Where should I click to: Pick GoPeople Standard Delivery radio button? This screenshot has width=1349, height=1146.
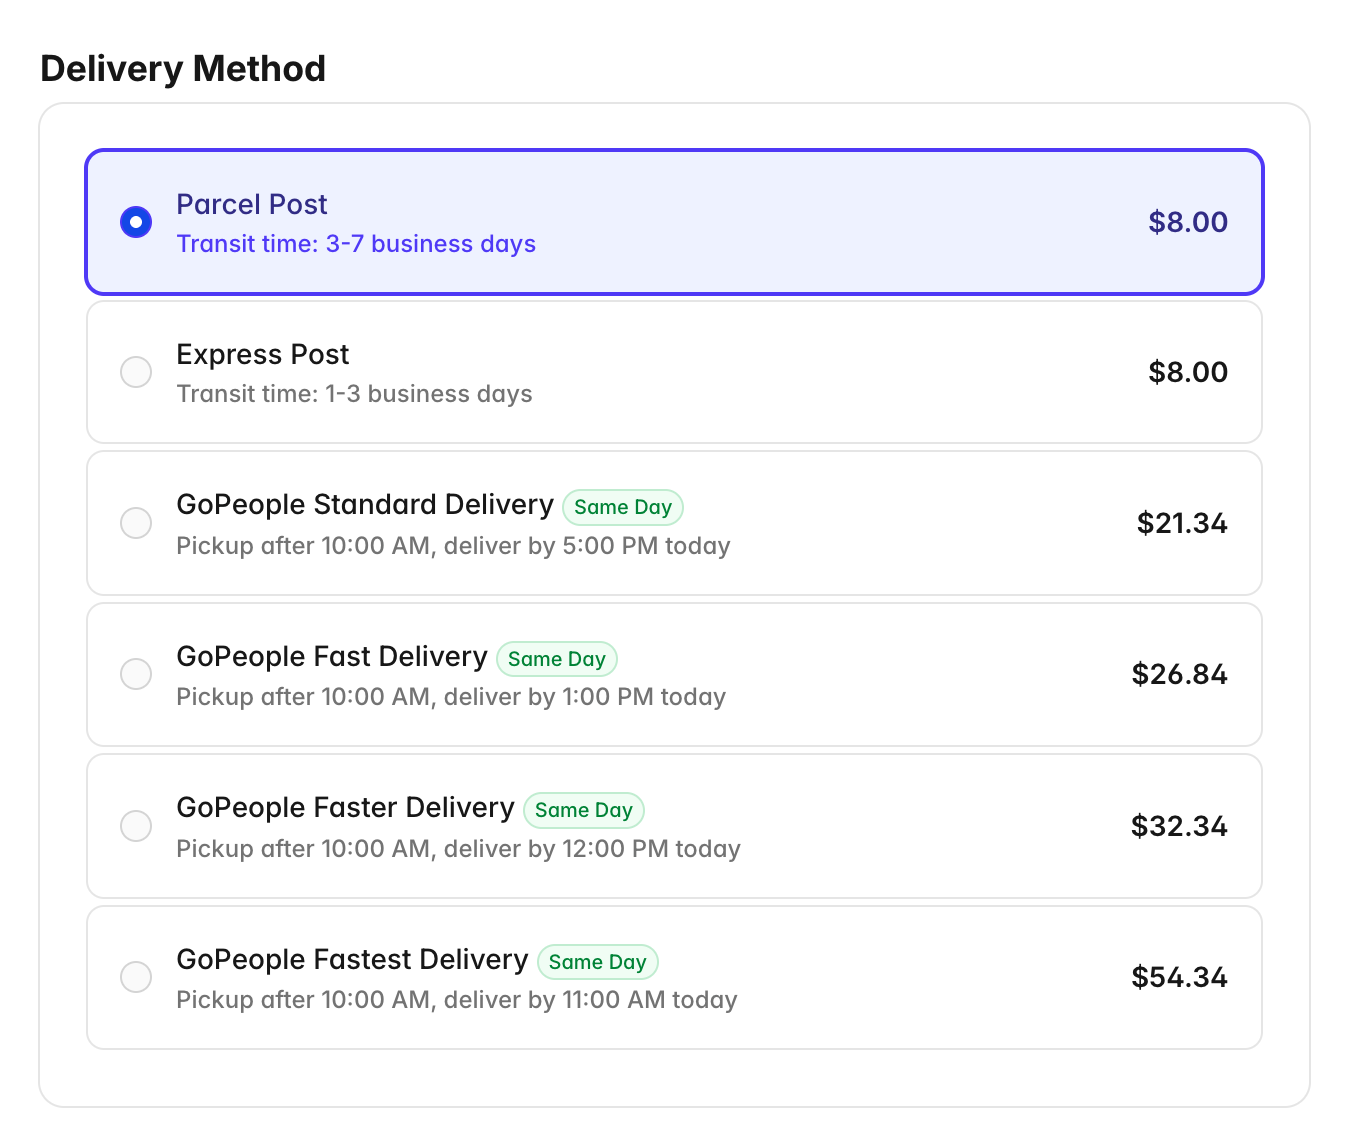(136, 523)
